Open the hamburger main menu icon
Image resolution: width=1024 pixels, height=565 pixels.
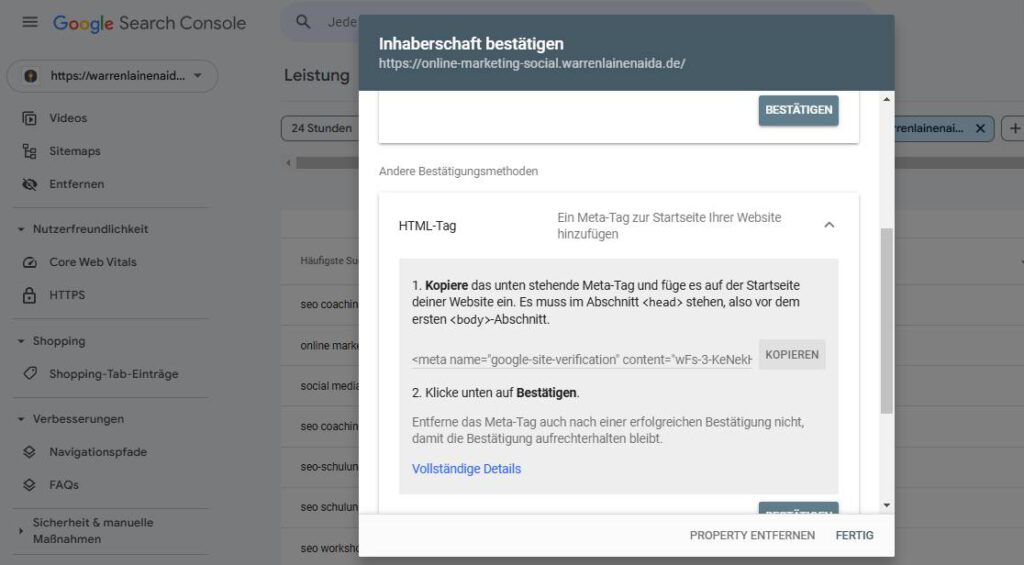pyautogui.click(x=29, y=22)
